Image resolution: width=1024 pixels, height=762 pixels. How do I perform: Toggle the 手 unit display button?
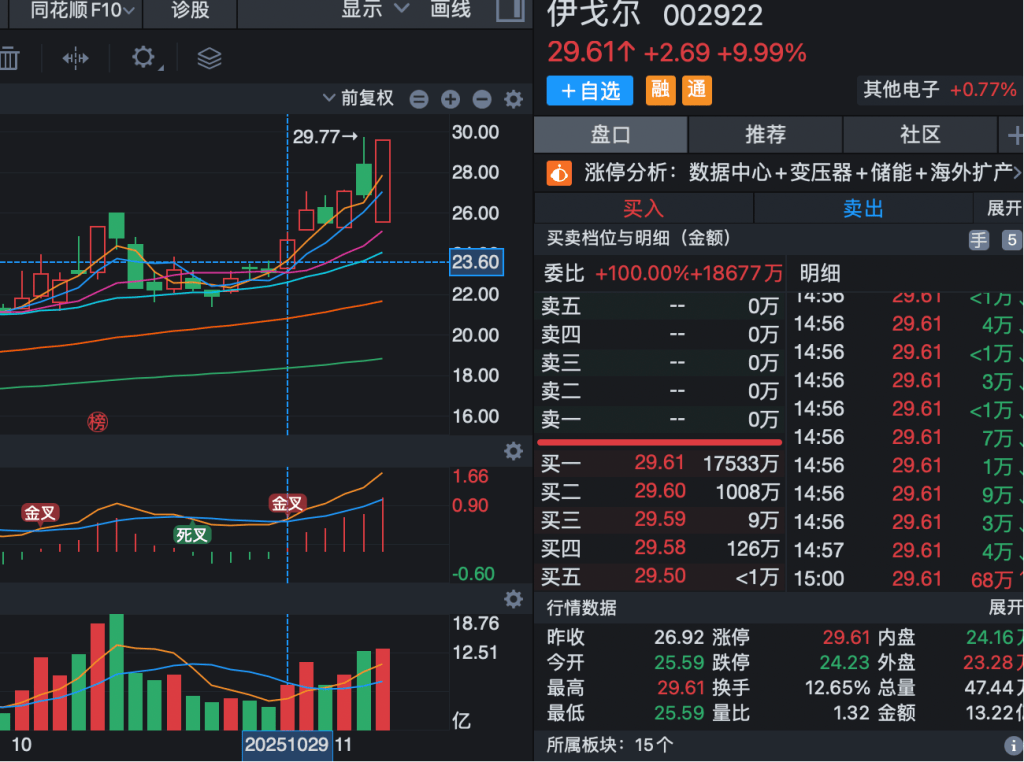click(979, 240)
